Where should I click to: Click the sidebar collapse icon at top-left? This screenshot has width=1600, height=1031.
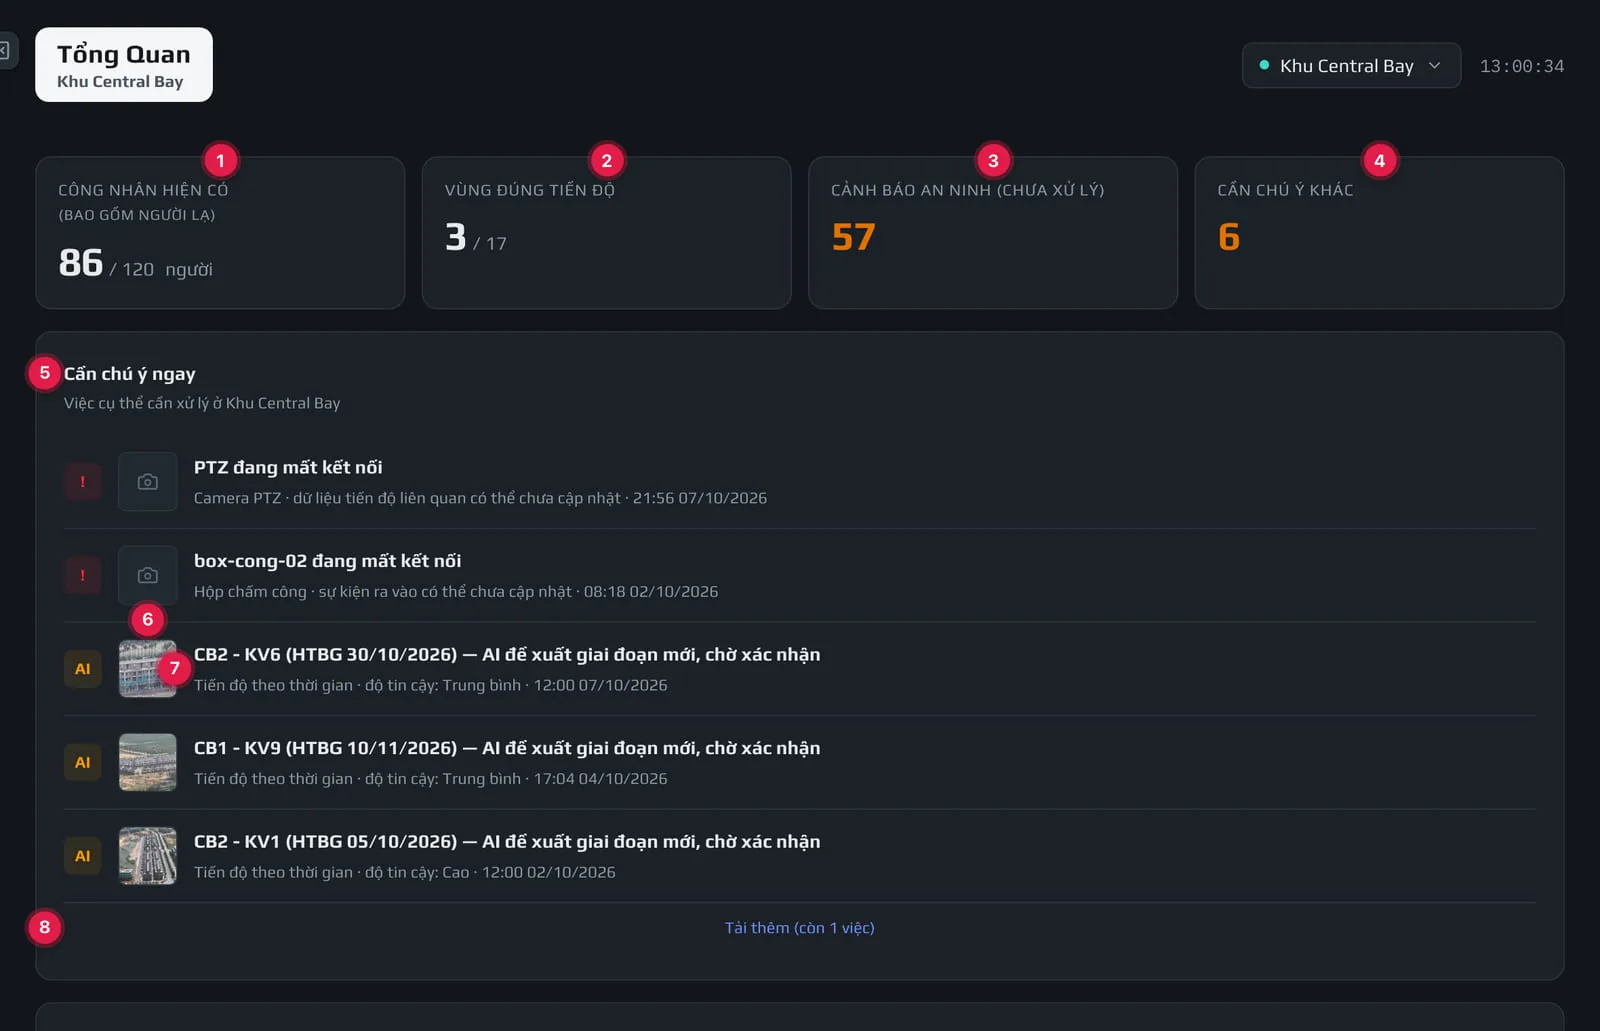point(5,50)
